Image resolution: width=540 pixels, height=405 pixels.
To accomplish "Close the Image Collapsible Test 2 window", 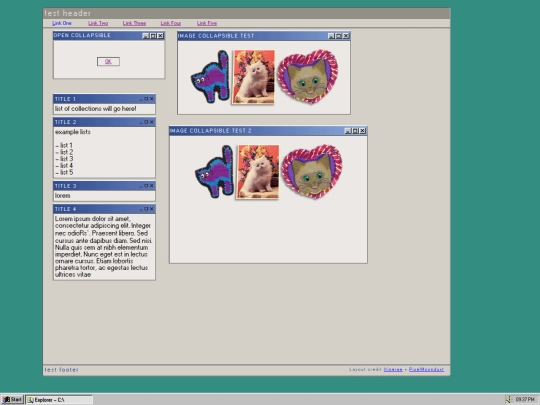I will 363,131.
